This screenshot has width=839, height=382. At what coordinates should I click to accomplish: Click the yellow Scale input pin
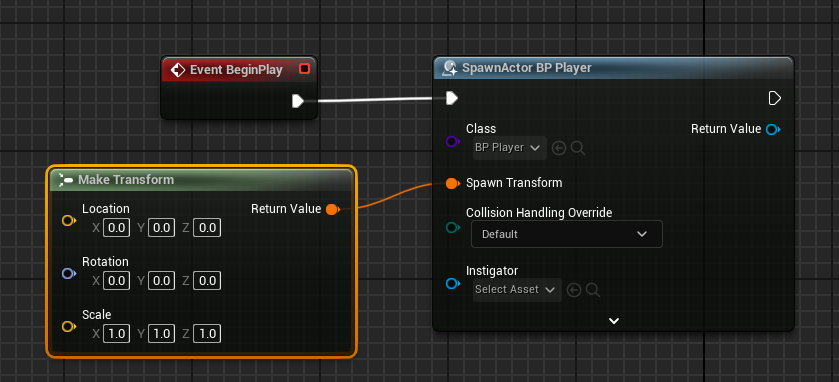point(69,326)
